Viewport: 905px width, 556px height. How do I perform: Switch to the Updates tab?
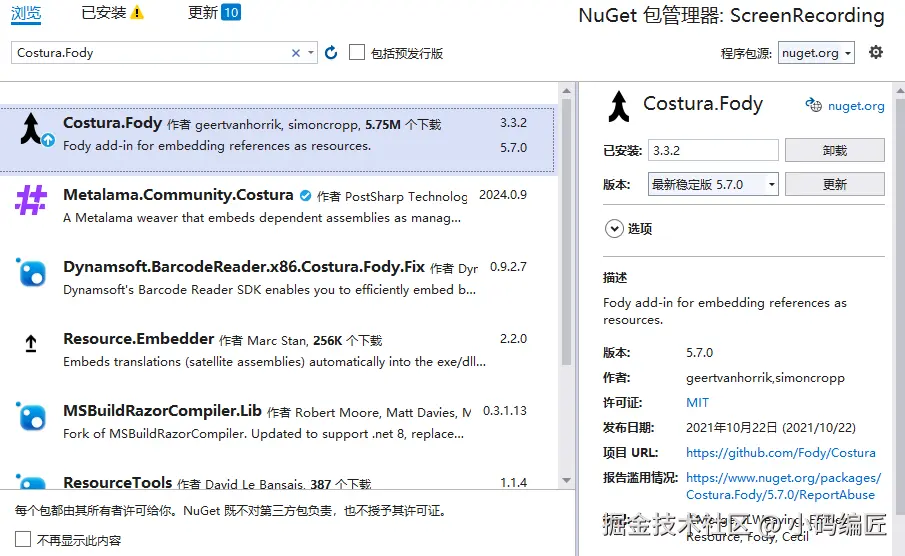203,12
